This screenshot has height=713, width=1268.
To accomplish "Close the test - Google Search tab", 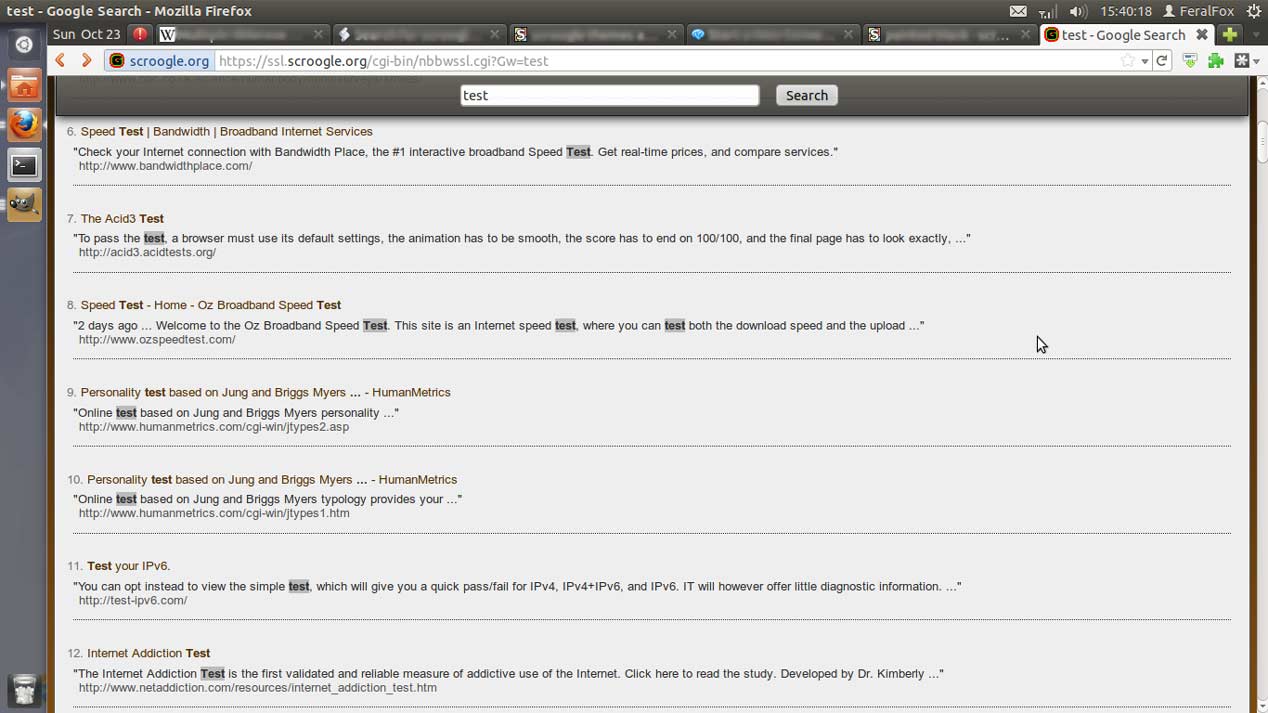I will [x=1202, y=34].
